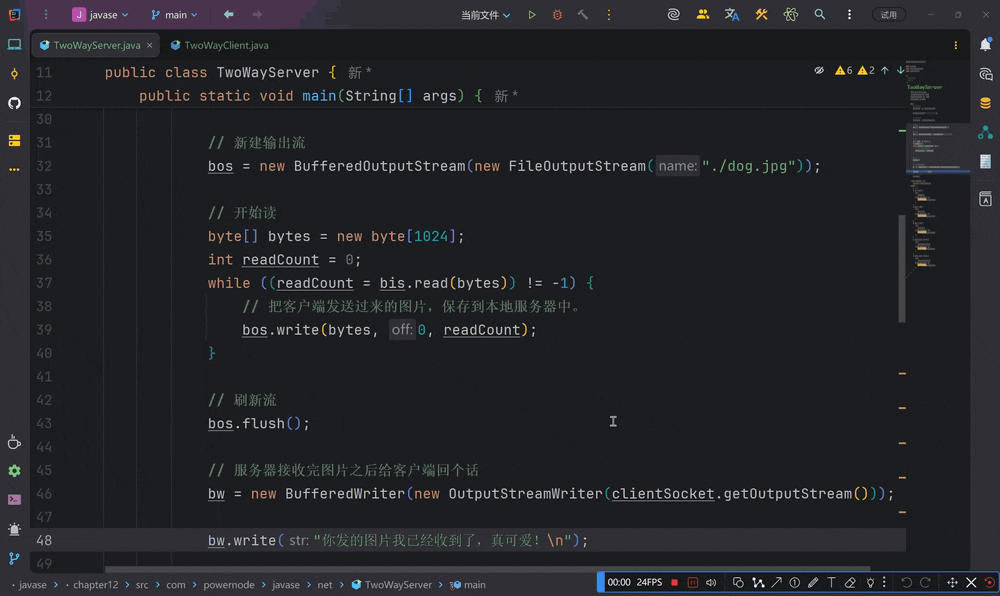Open the database tool window icon
This screenshot has height=596, width=1000.
(986, 103)
